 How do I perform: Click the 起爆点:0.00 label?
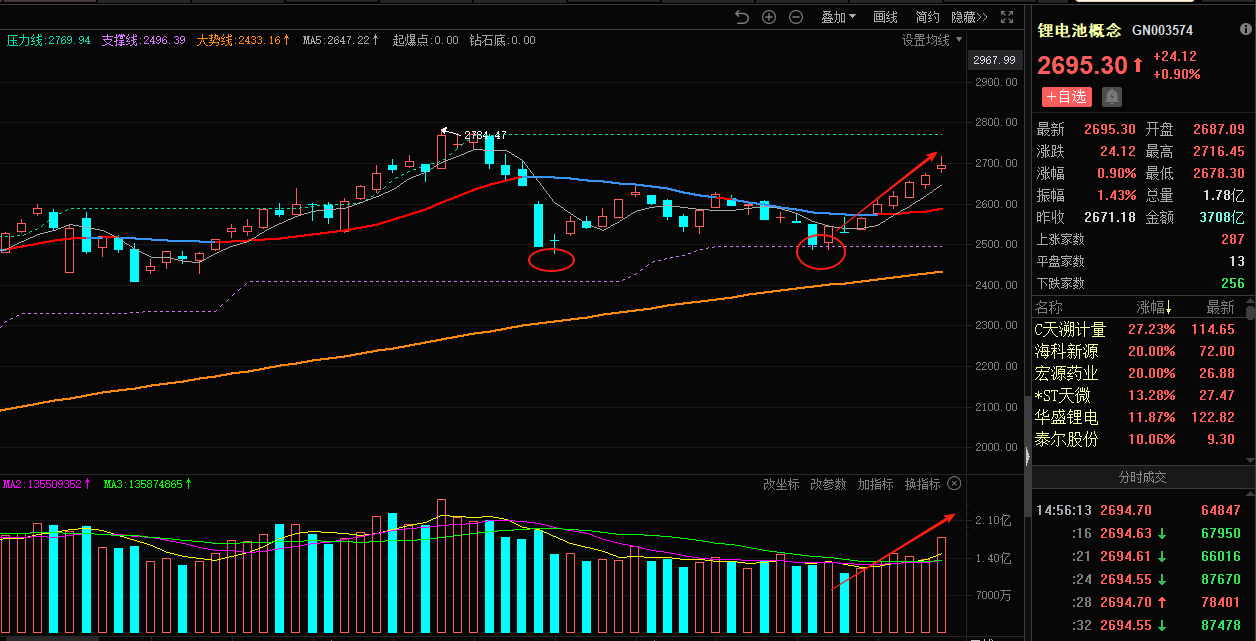click(426, 40)
